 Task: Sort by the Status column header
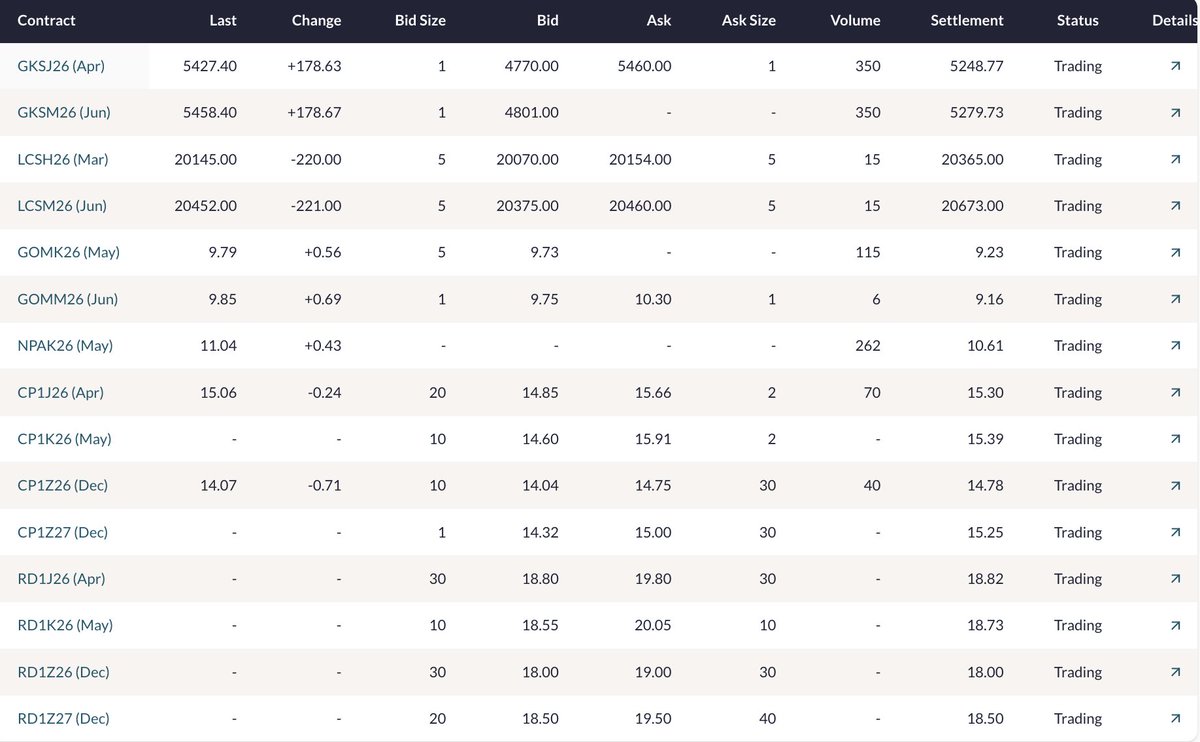(1077, 20)
